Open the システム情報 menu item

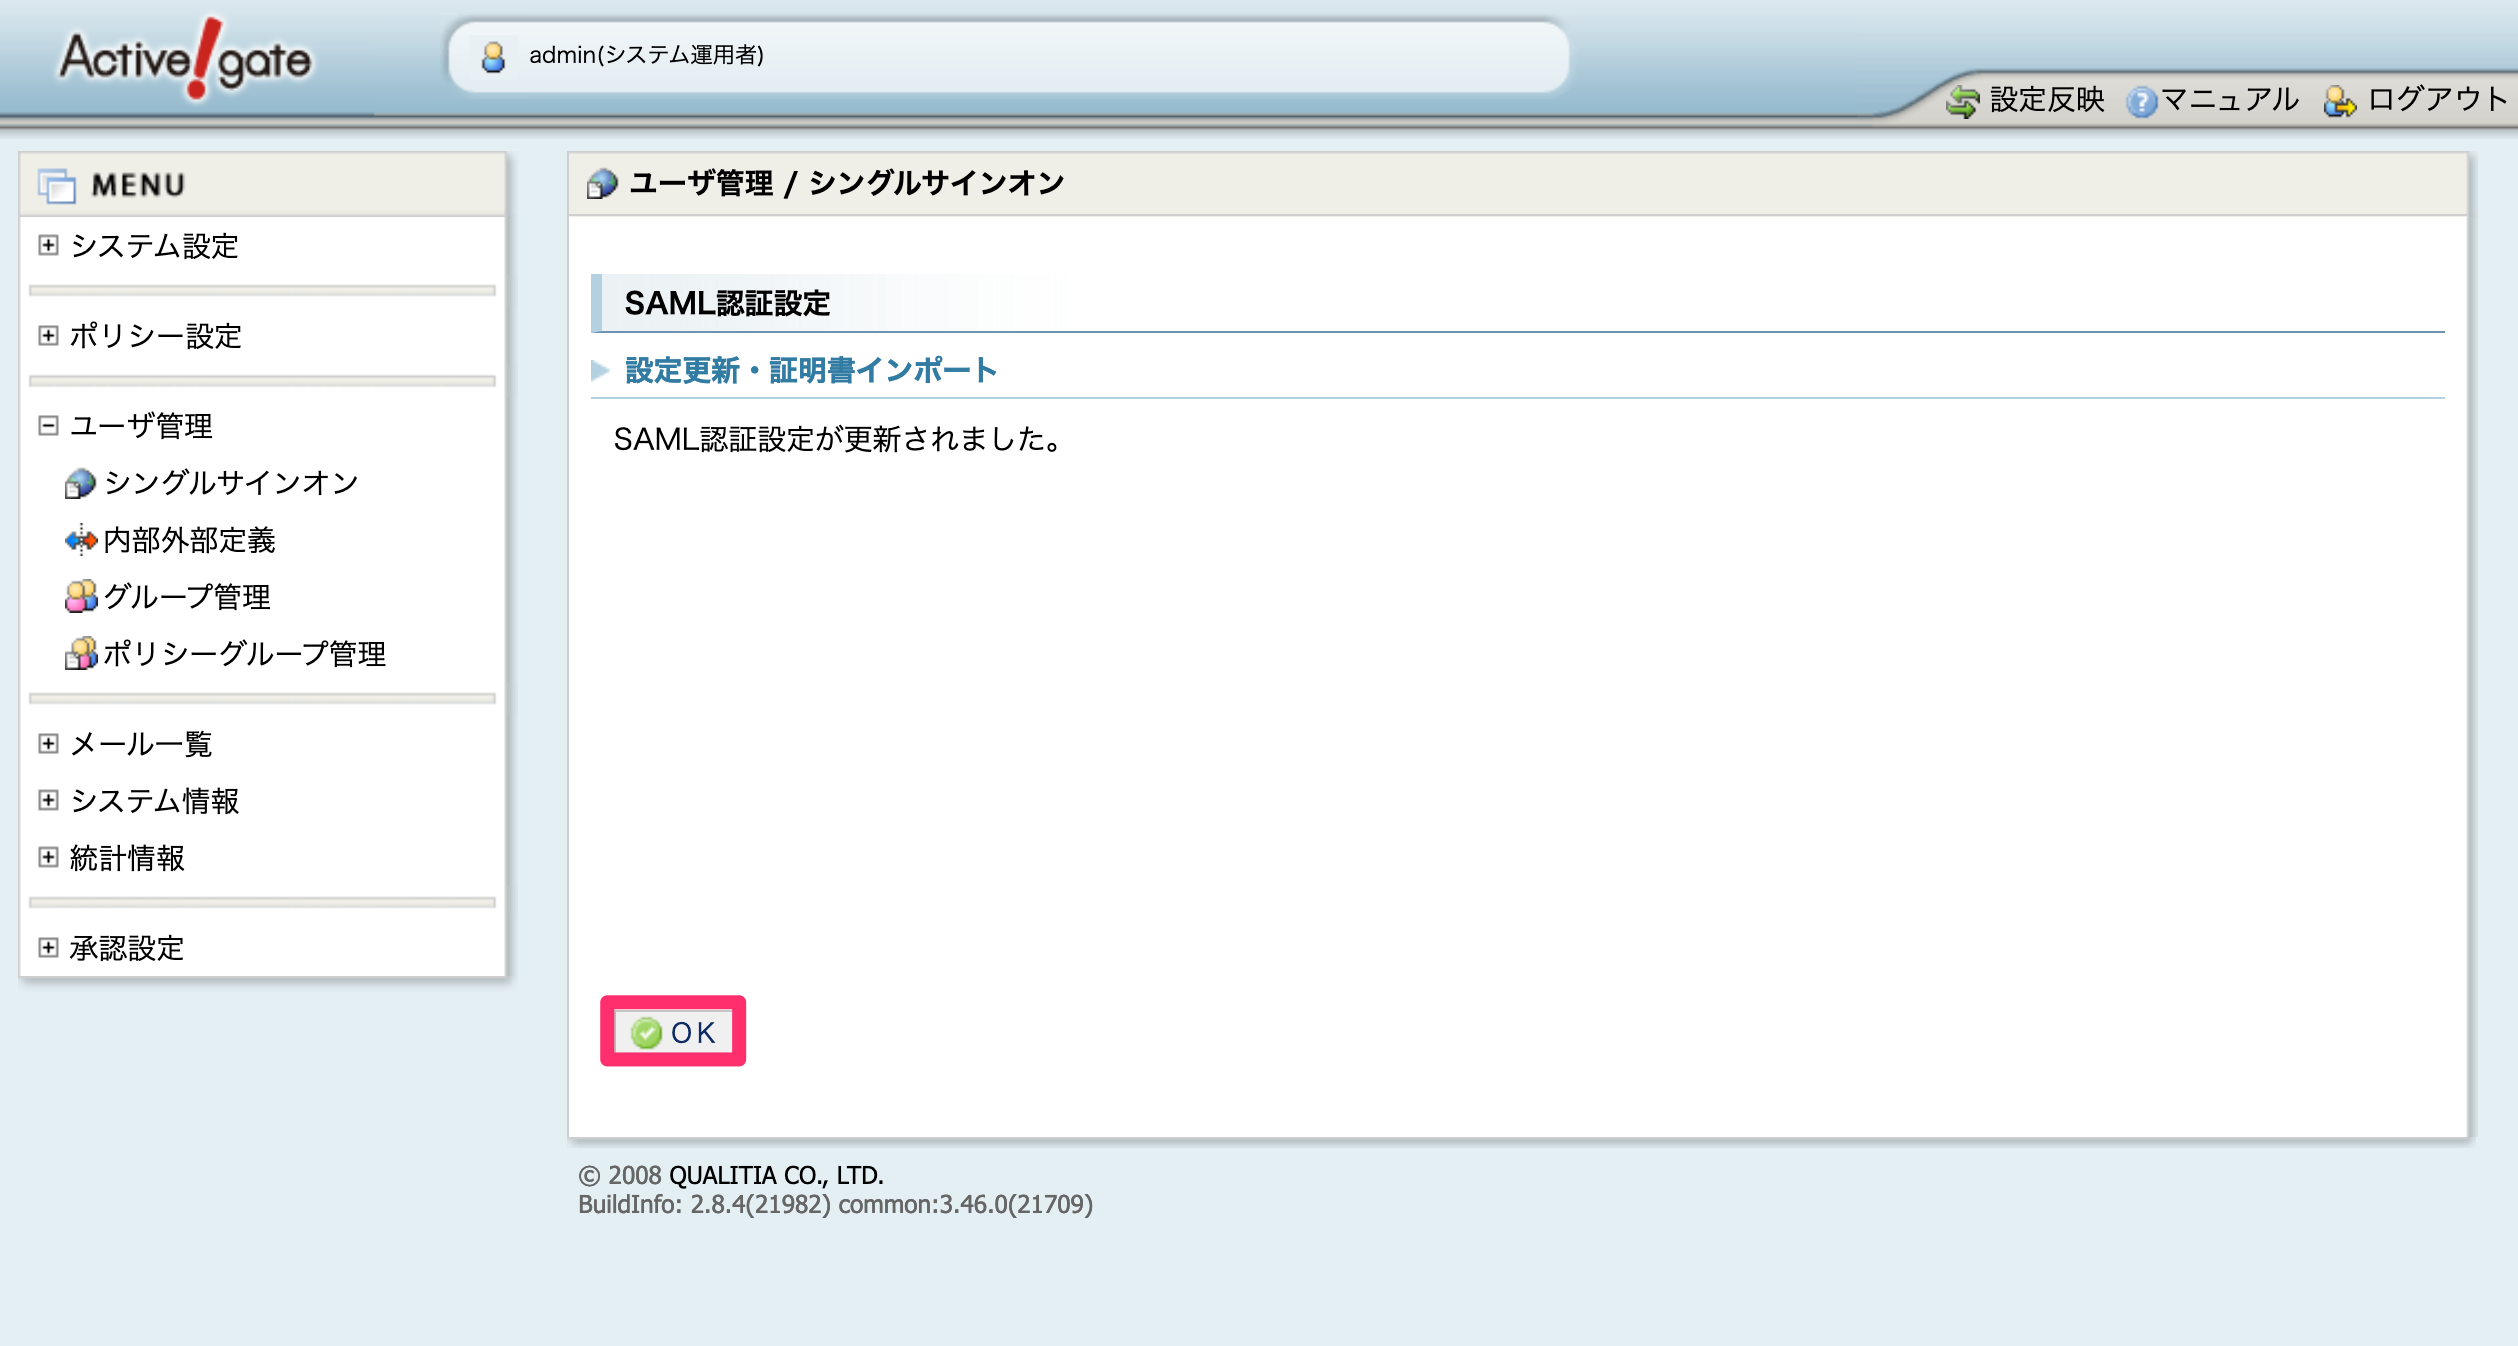(x=155, y=801)
